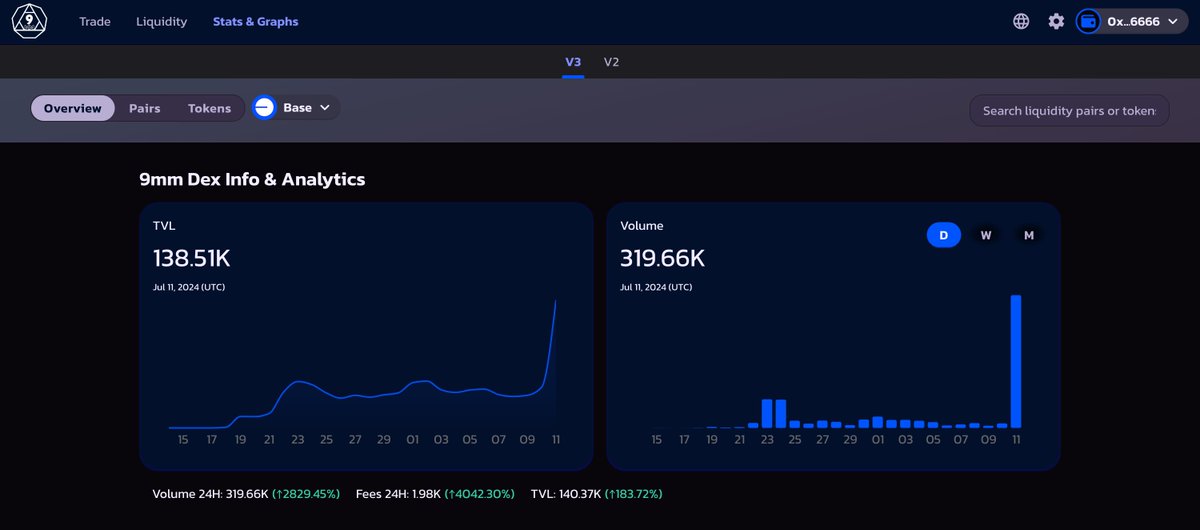Click the TVL chart title label
1200x530 pixels.
click(x=164, y=226)
